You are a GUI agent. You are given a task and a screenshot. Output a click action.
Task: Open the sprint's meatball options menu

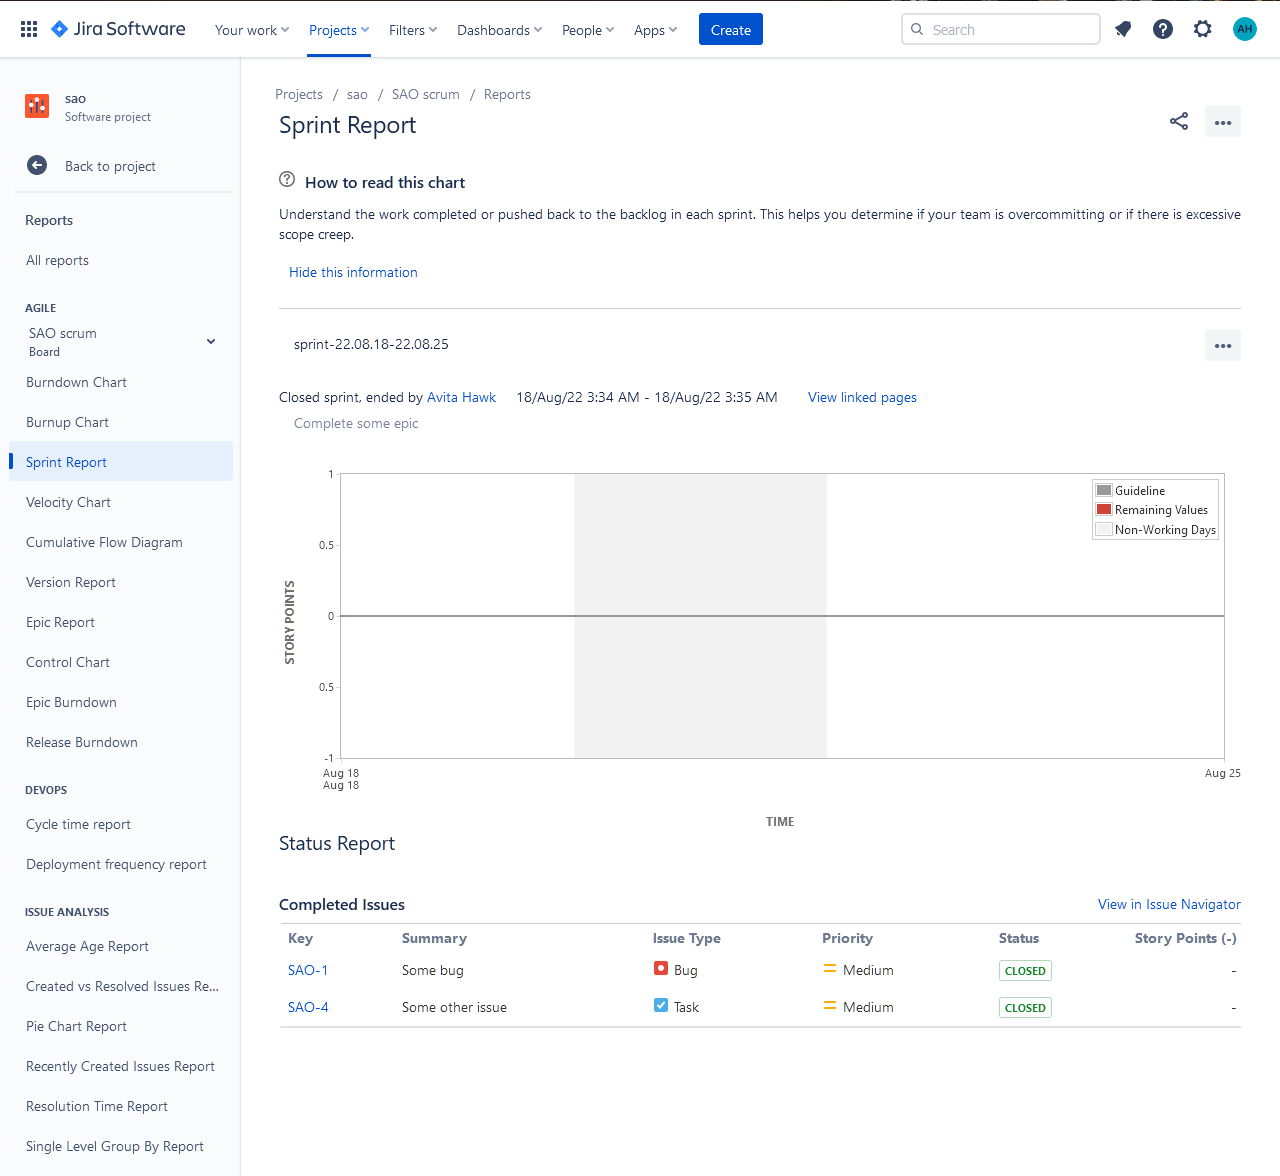point(1222,345)
